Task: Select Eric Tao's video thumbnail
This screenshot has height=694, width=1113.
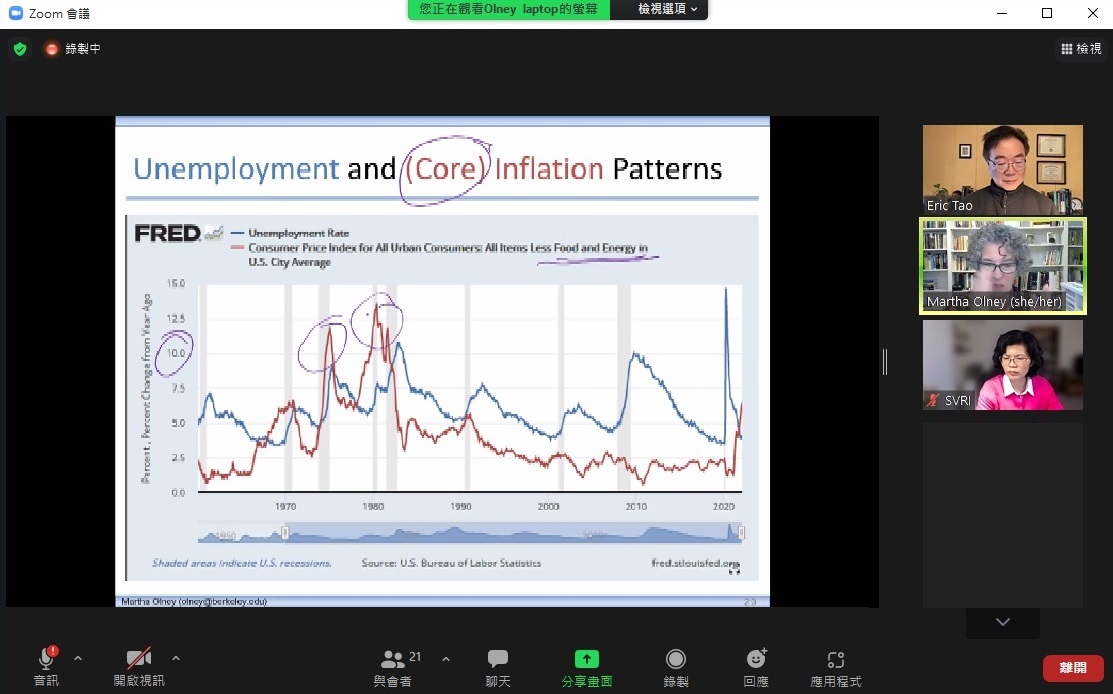Action: pyautogui.click(x=1002, y=169)
